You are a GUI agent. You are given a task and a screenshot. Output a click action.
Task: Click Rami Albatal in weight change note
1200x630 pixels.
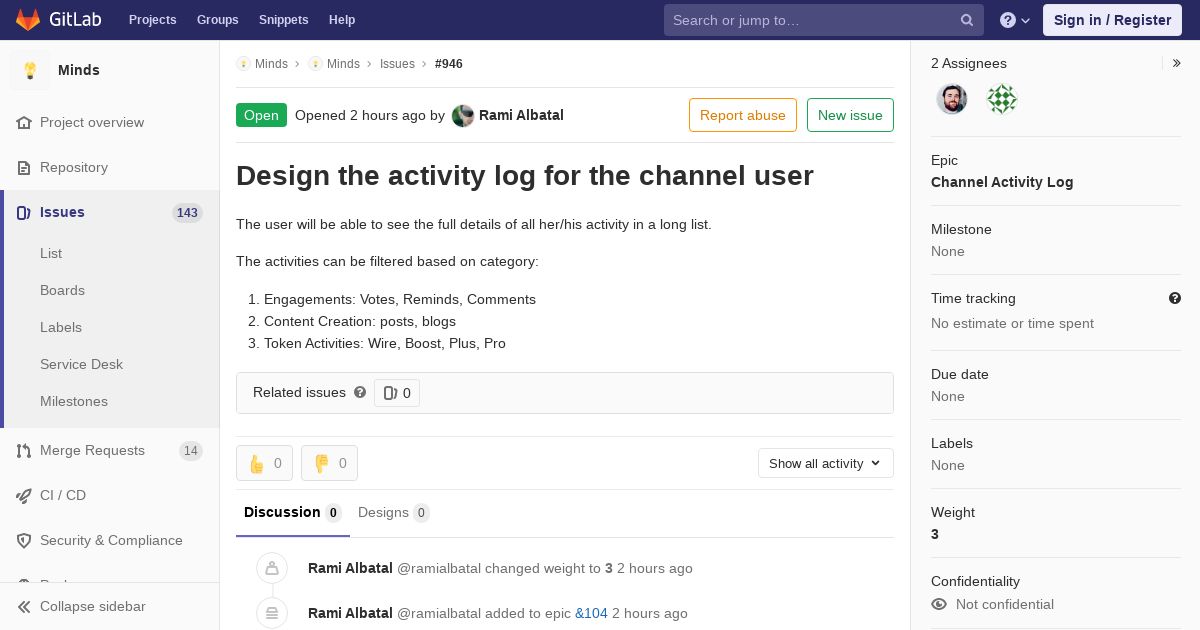(x=350, y=569)
